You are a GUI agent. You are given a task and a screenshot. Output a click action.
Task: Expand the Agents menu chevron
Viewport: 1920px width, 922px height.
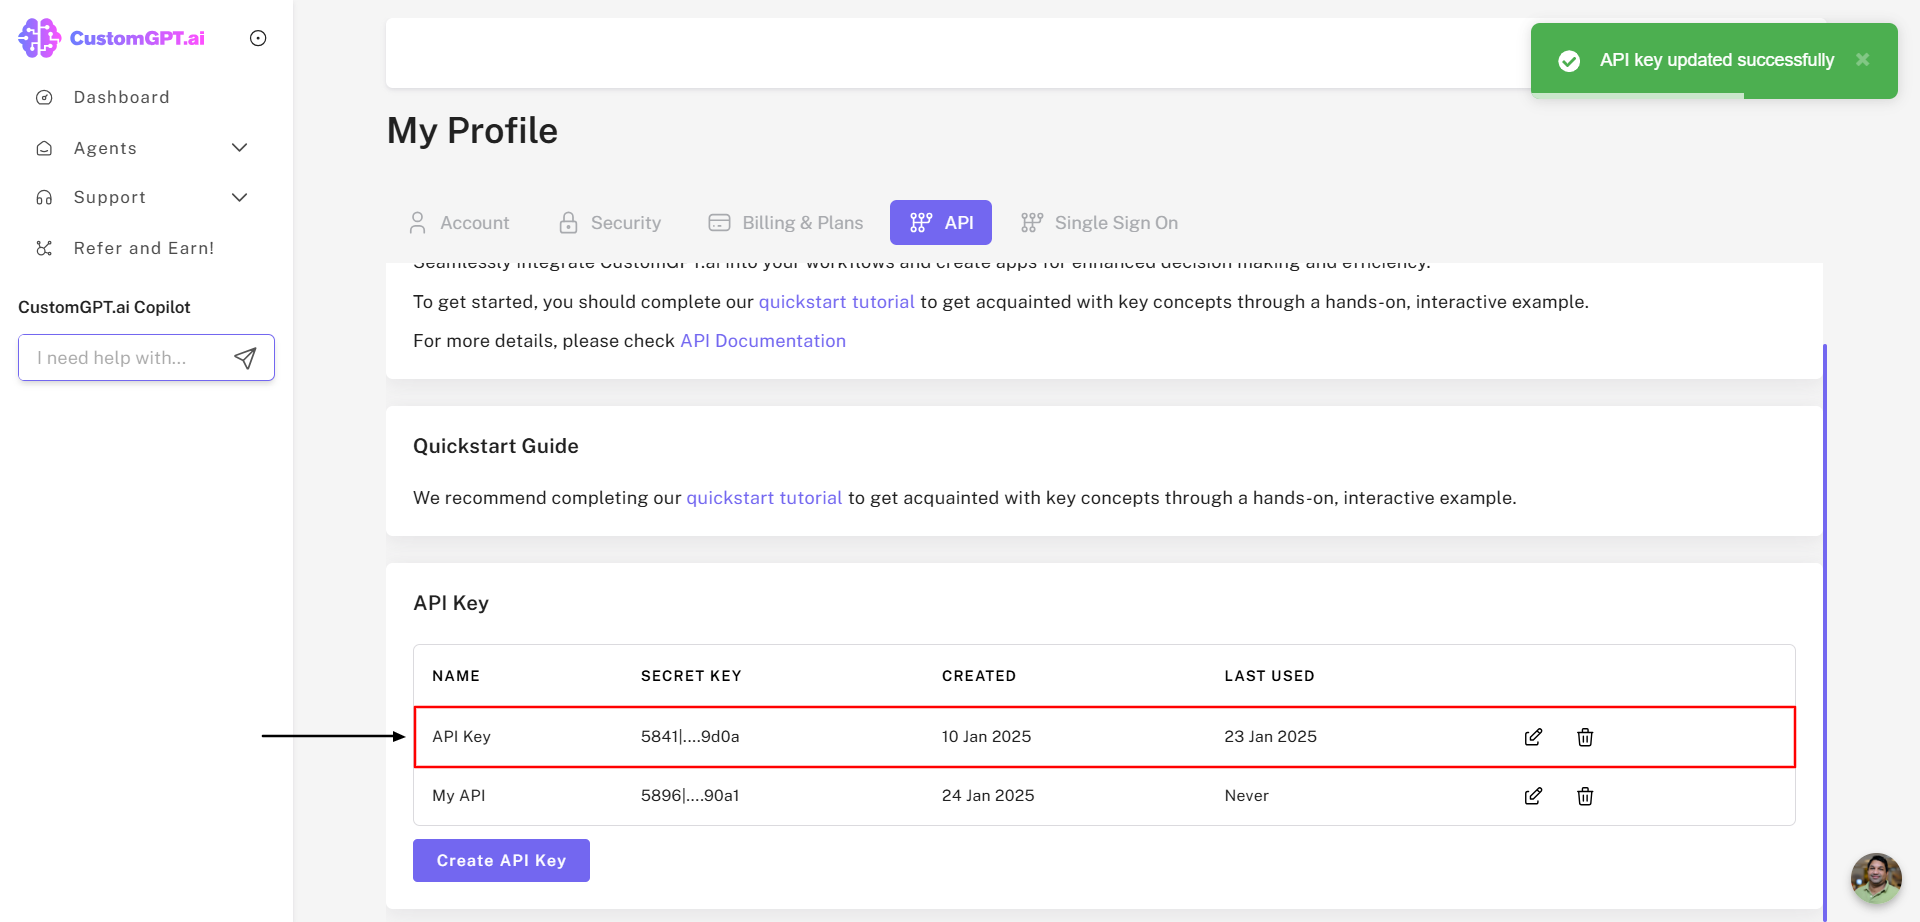(x=239, y=148)
